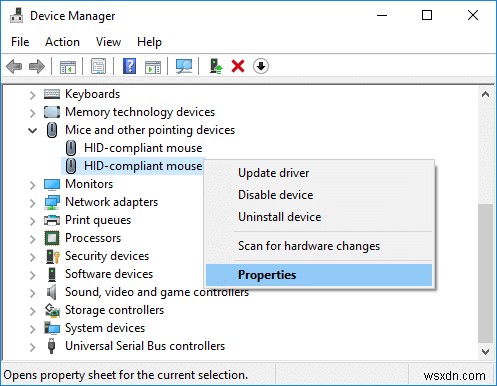This screenshot has height=386, width=497.
Task: Show or hide the action pane icon
Action: 153,67
